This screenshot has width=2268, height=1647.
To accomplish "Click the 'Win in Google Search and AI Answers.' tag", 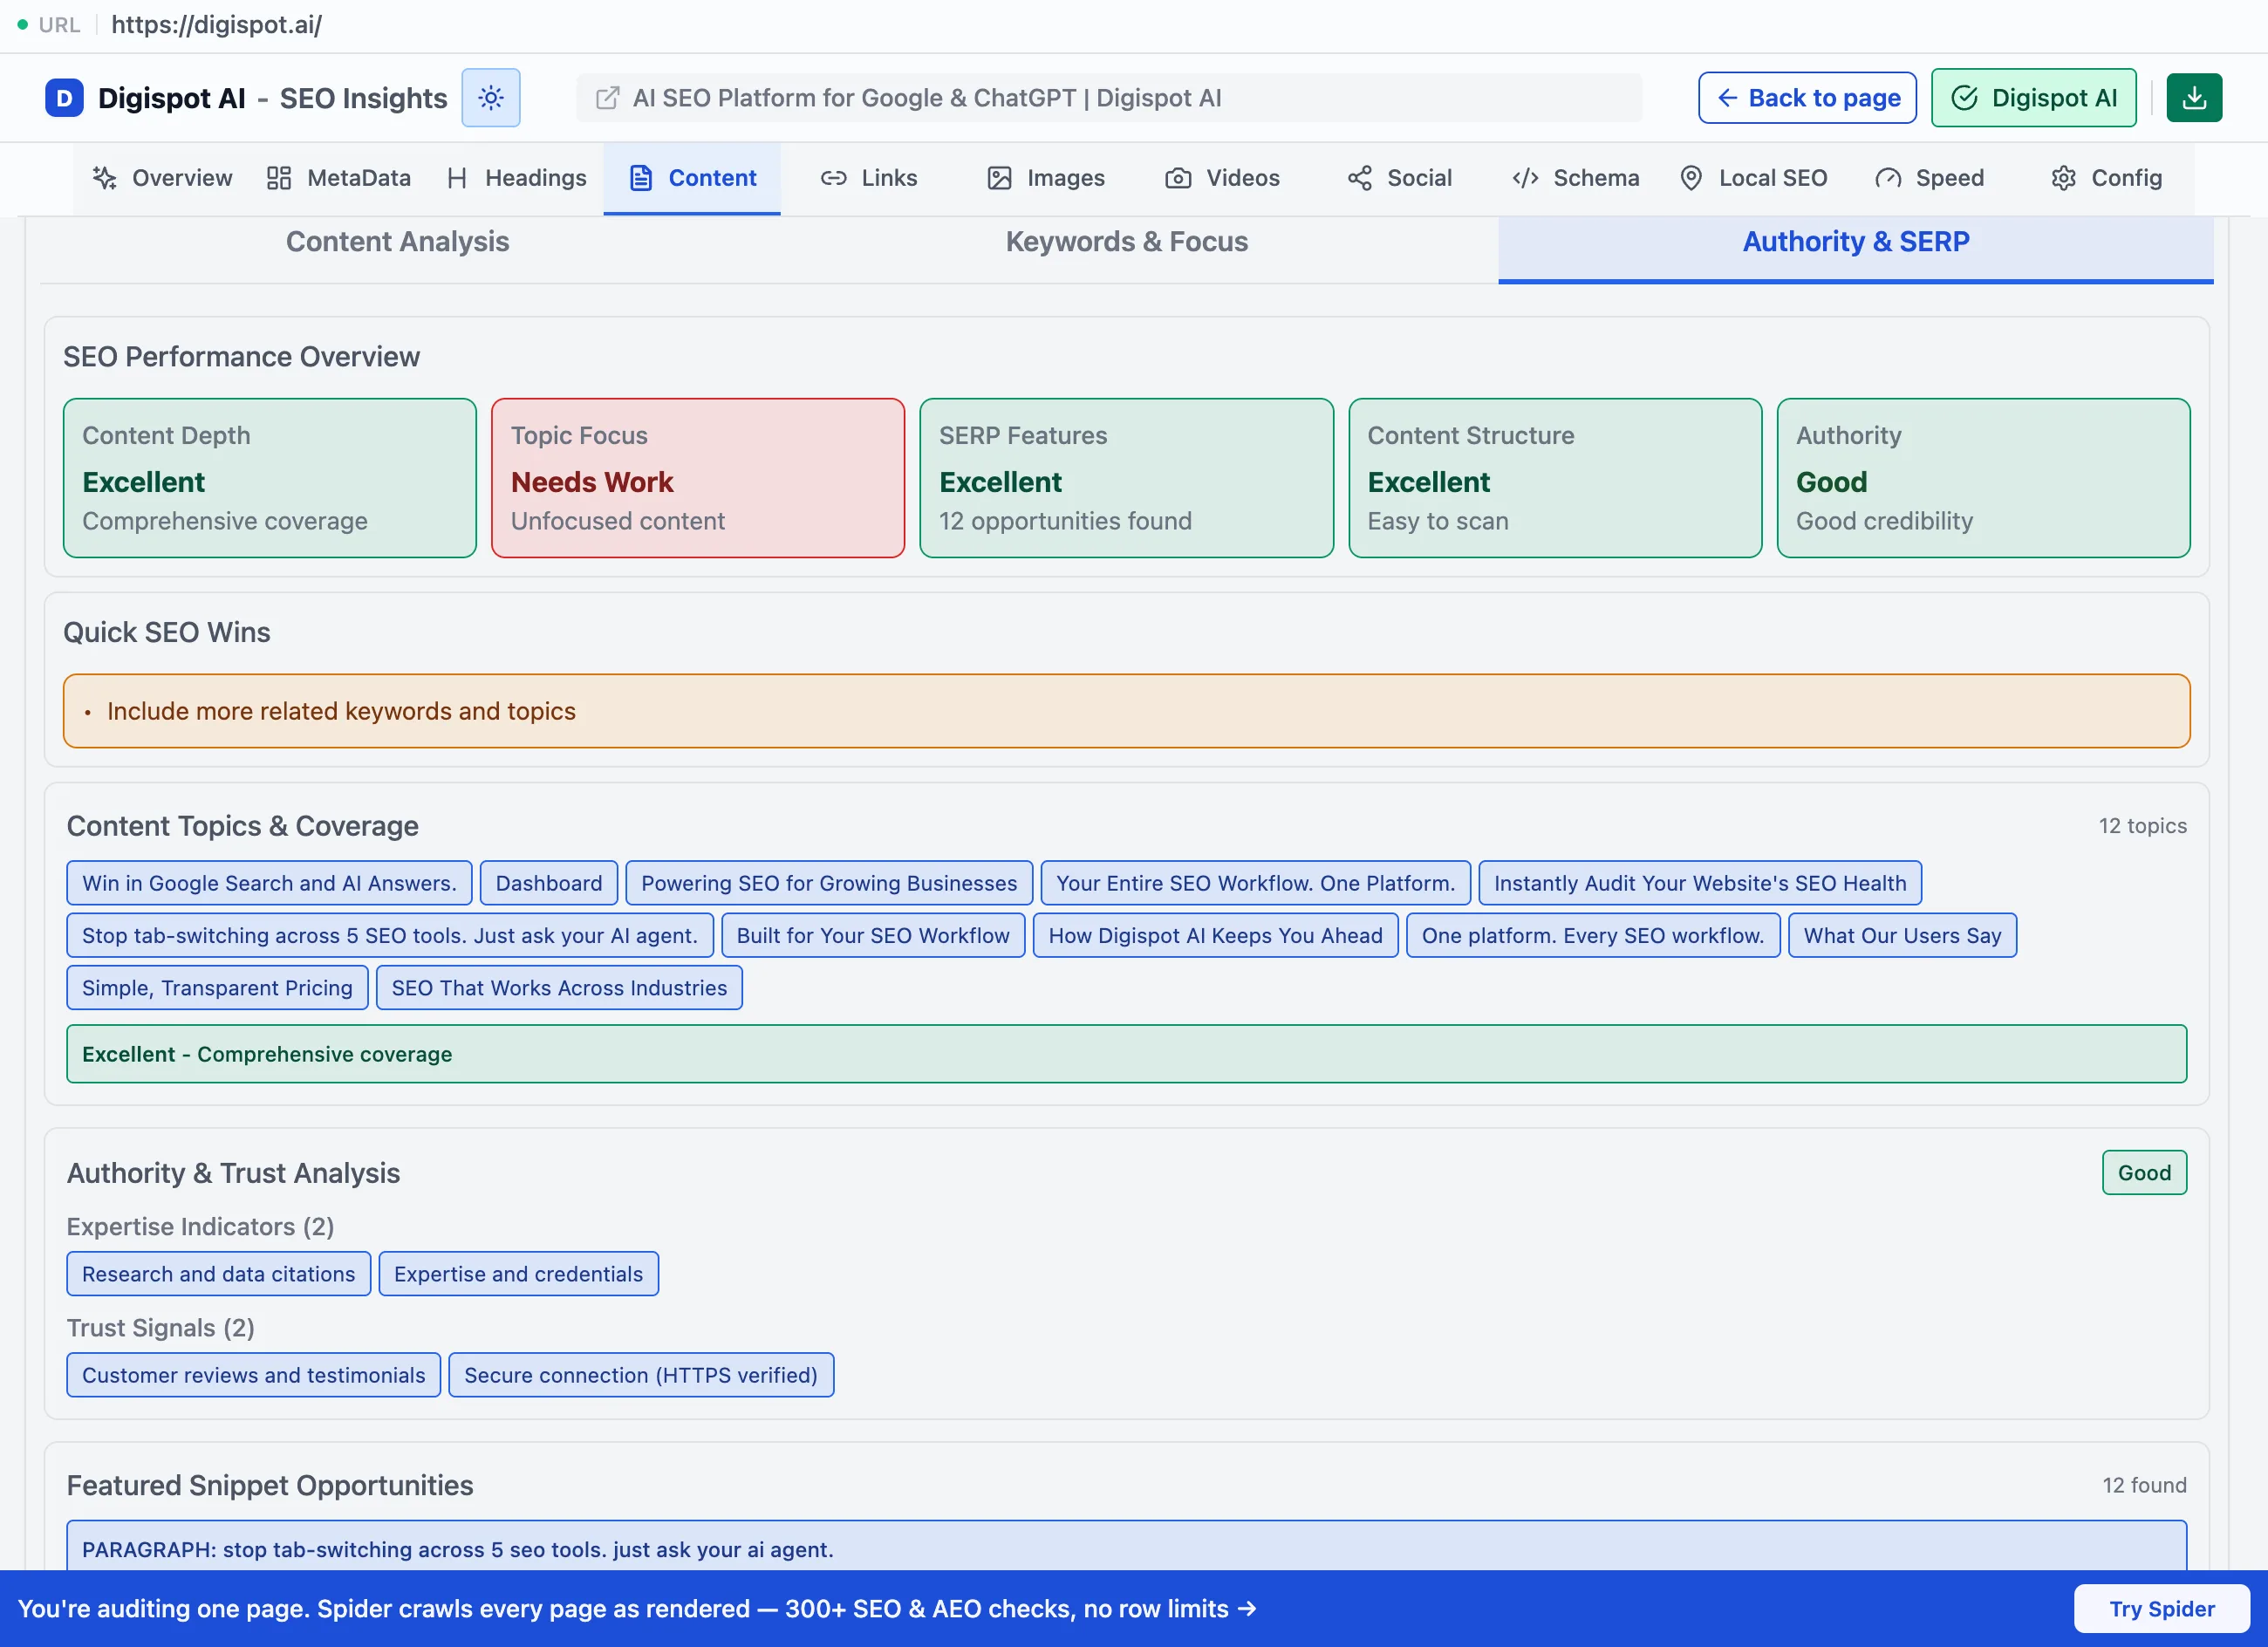I will coord(269,883).
